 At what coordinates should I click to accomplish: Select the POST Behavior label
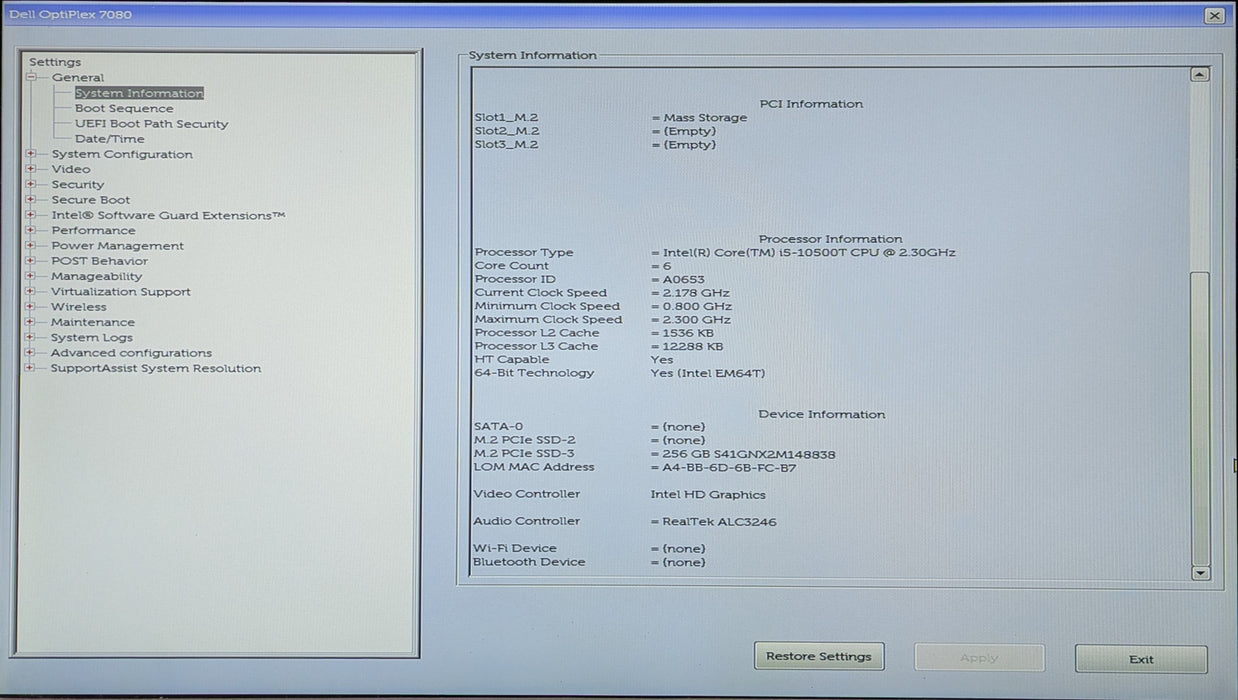pyautogui.click(x=99, y=261)
